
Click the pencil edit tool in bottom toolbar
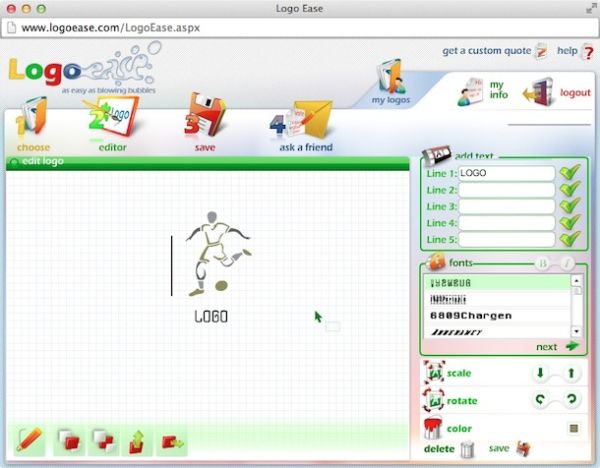point(30,440)
